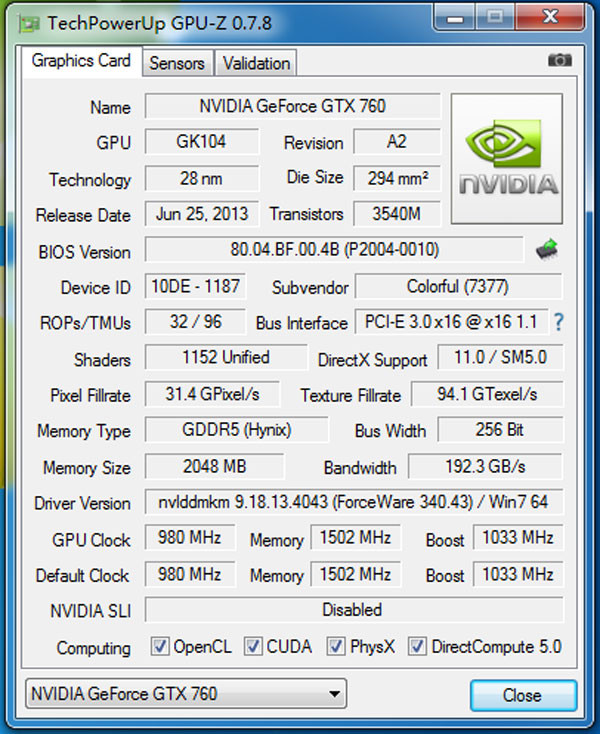Click the Default Clock row Memory 1502 MHz field
This screenshot has height=734, width=600.
tap(356, 574)
